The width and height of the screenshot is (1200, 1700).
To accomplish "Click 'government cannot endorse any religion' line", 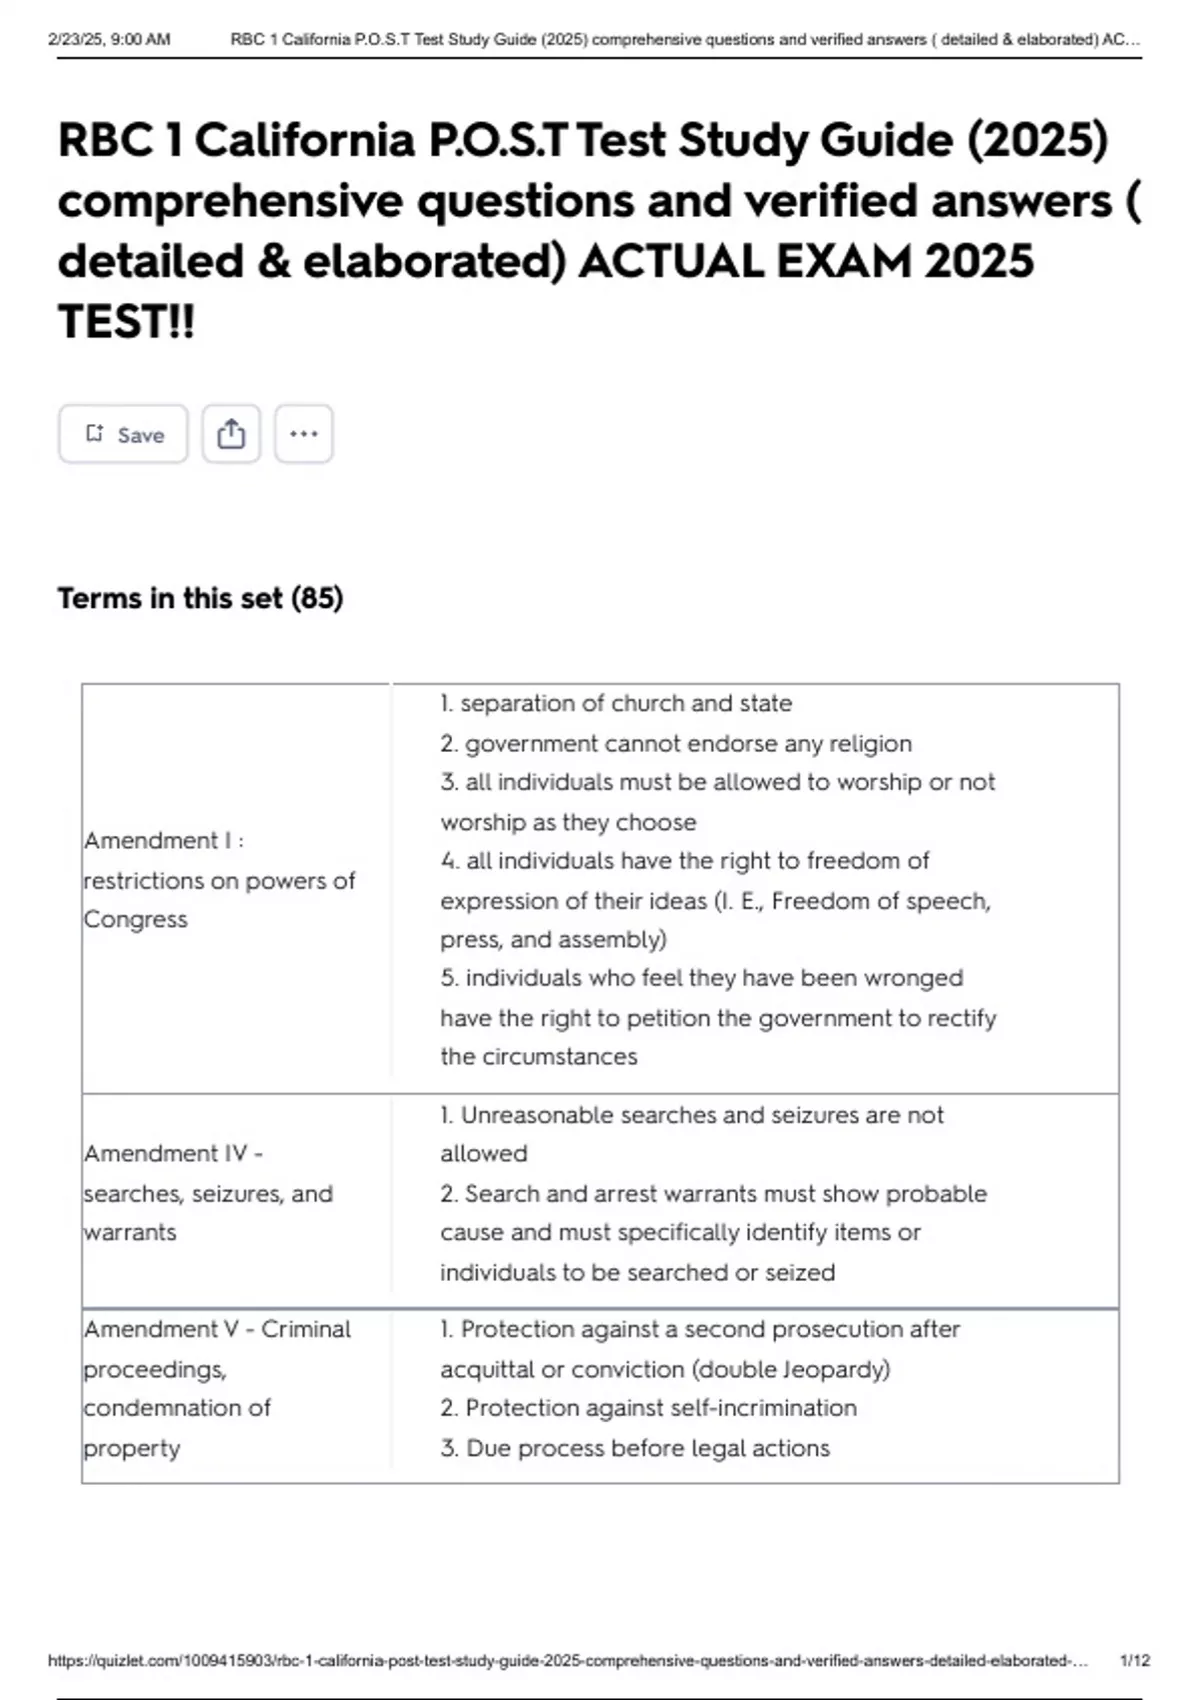I will click(676, 744).
